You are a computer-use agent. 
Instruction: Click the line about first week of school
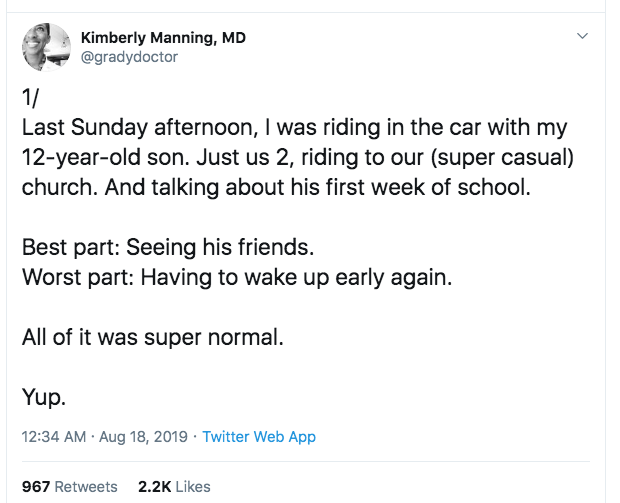[276, 187]
